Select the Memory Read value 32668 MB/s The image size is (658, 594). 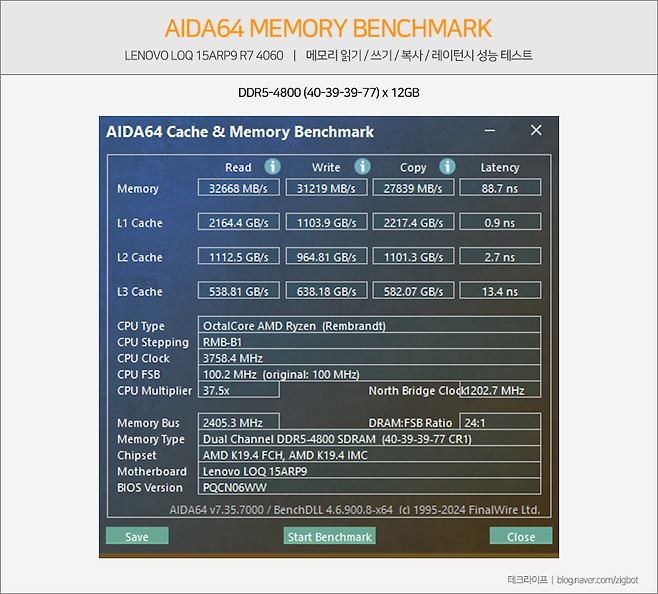[238, 188]
